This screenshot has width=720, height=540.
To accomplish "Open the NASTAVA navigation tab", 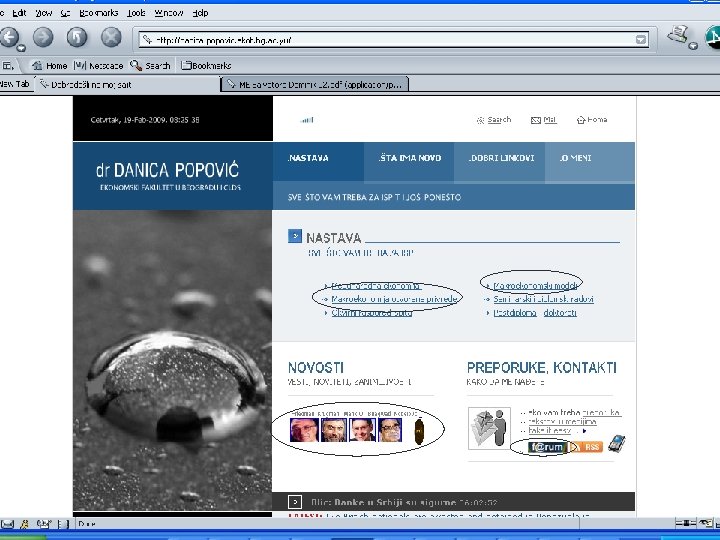I will point(318,162).
